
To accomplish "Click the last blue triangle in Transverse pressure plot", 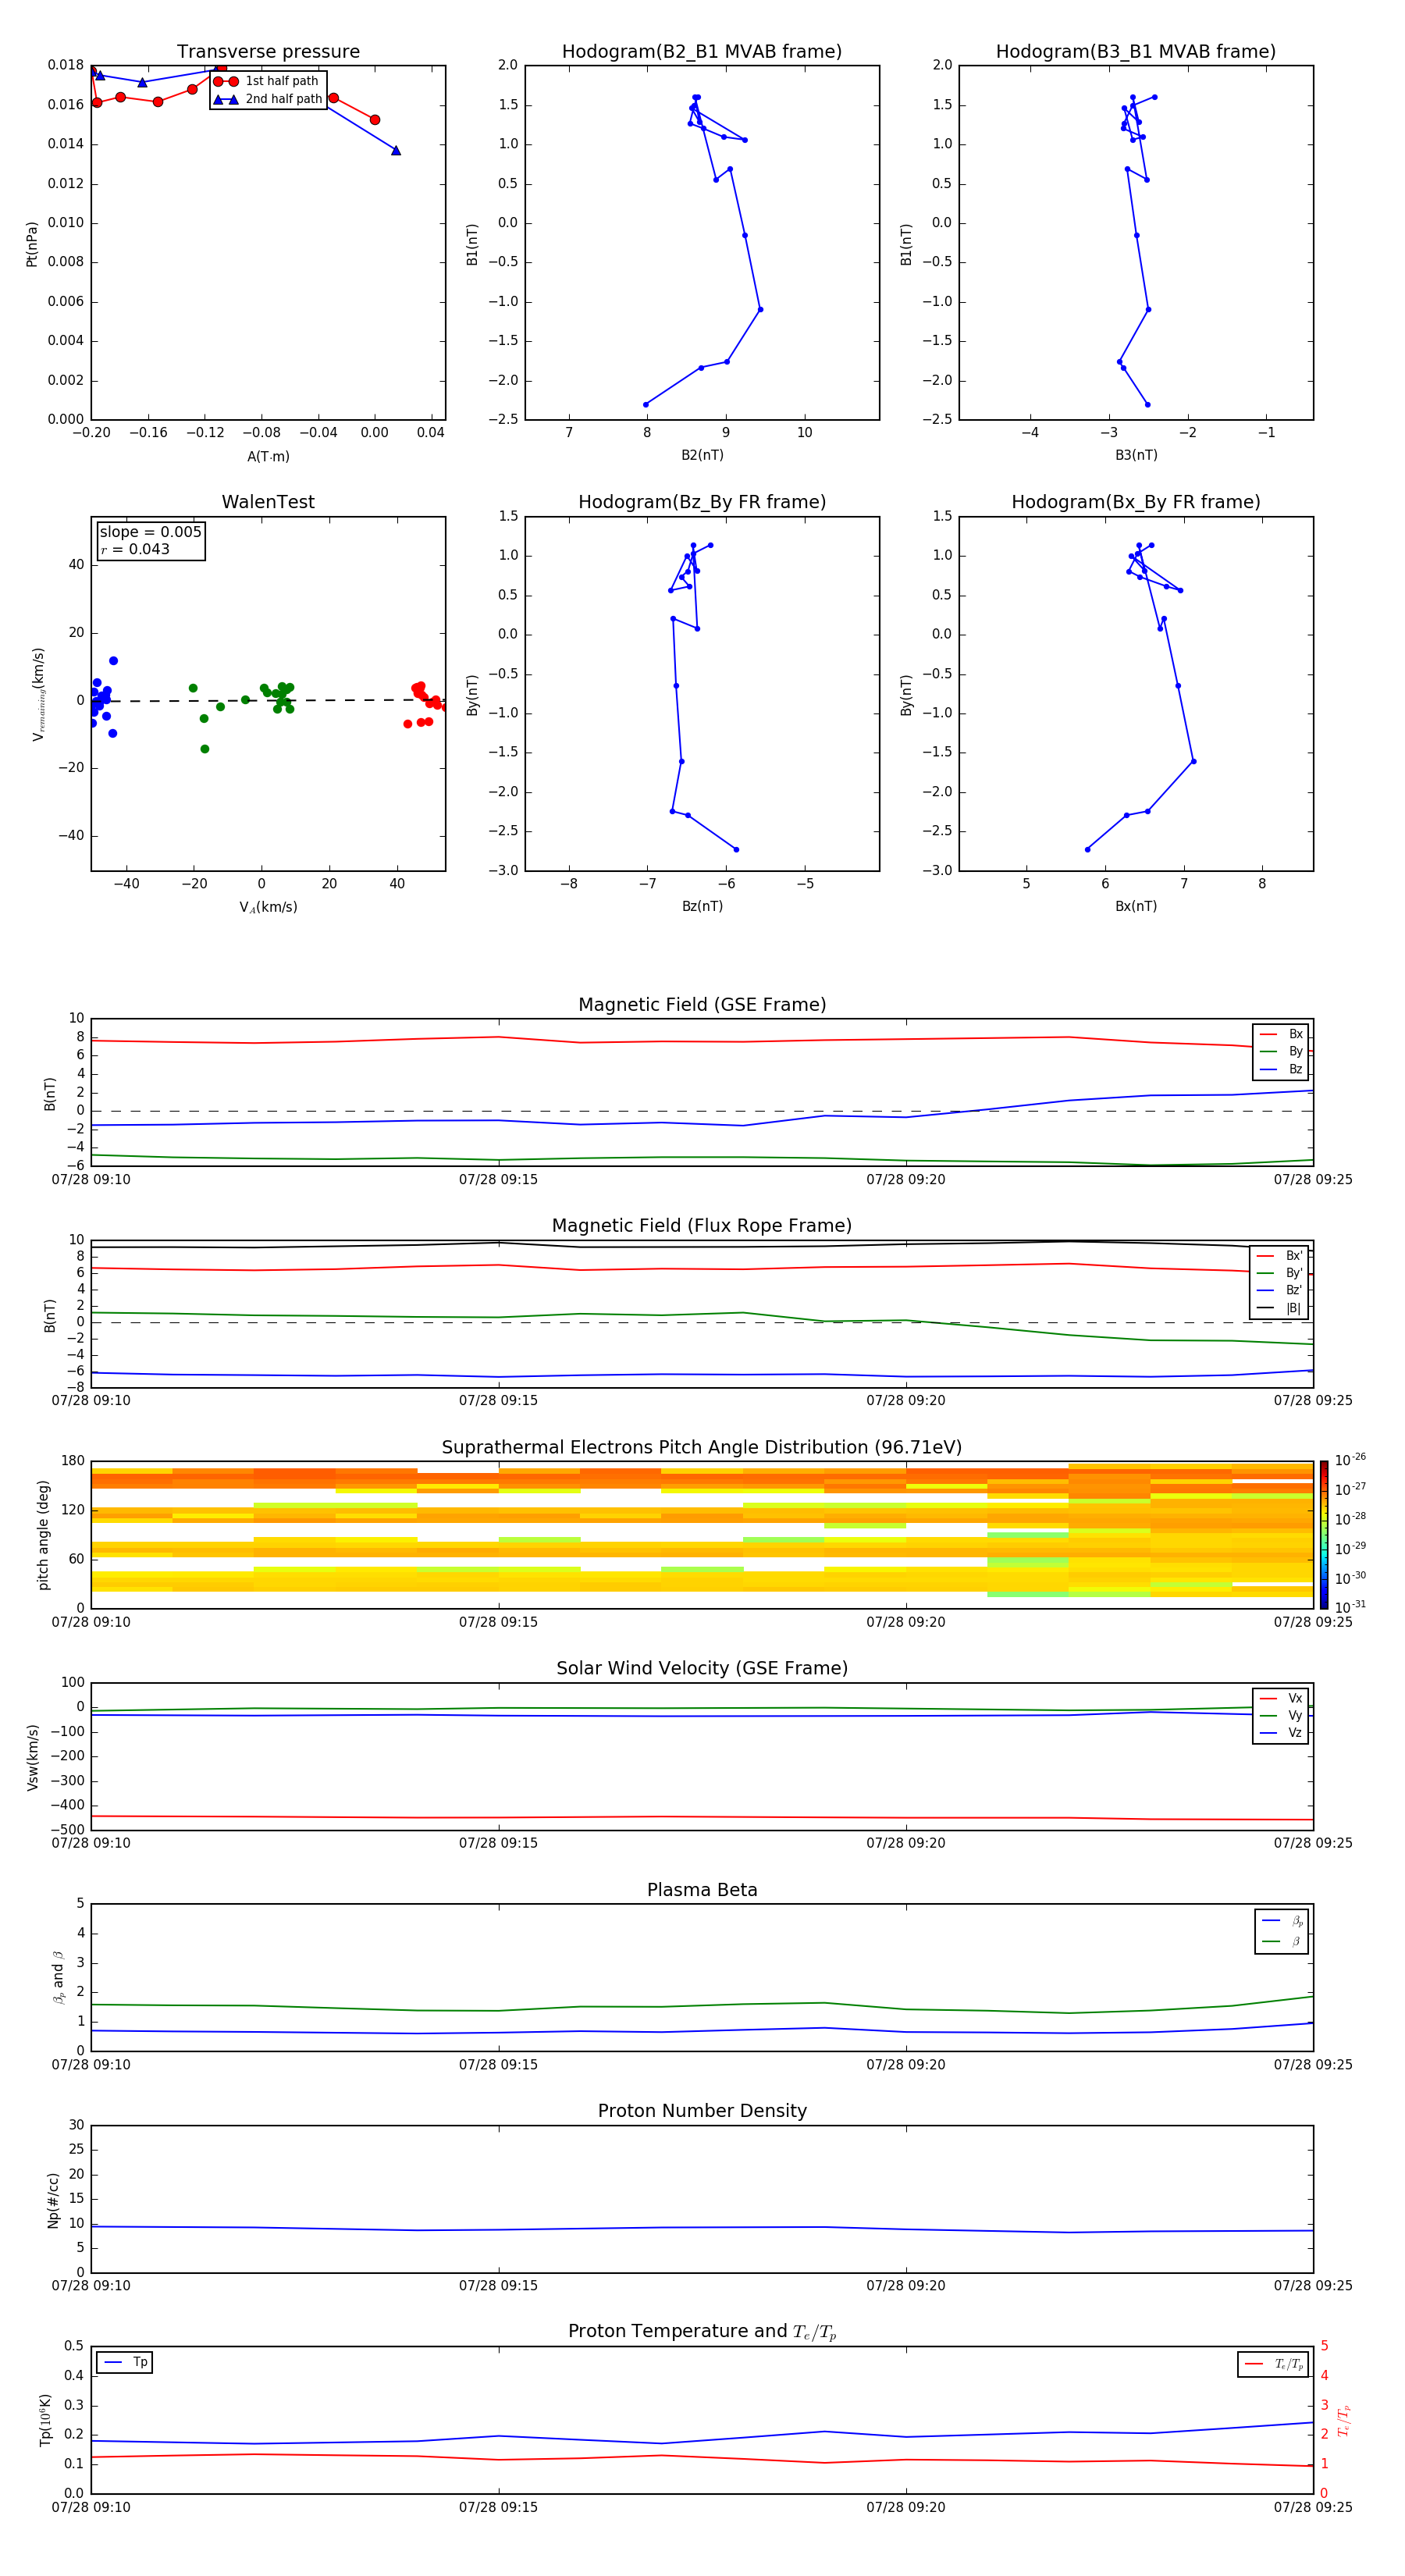I will tap(396, 150).
